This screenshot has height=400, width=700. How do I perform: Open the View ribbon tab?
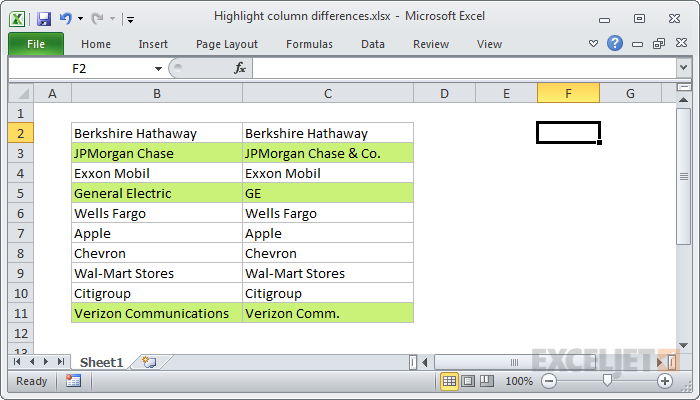[489, 44]
